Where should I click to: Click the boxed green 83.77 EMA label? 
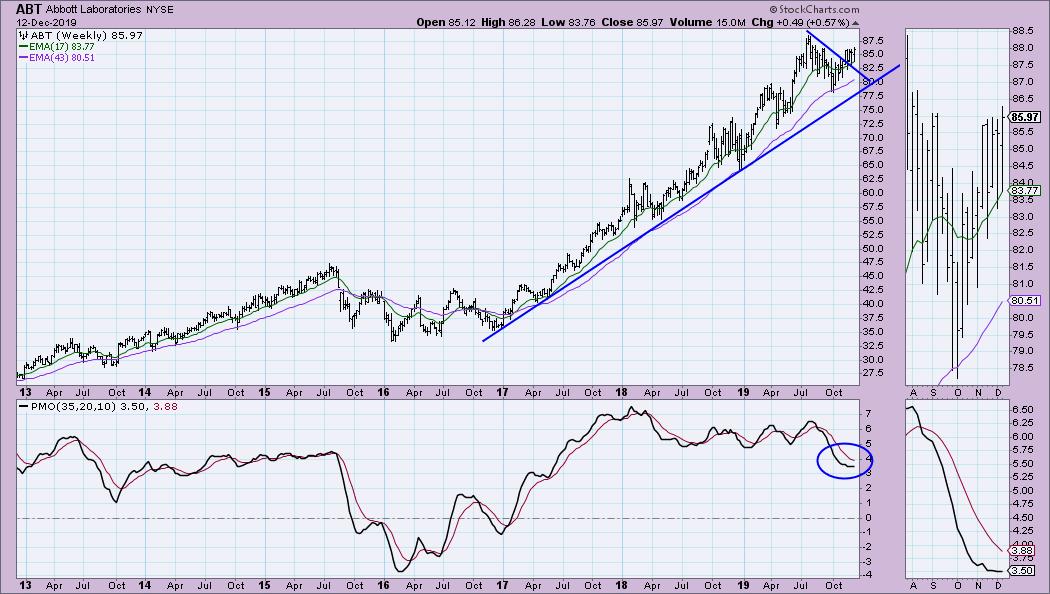click(1025, 191)
